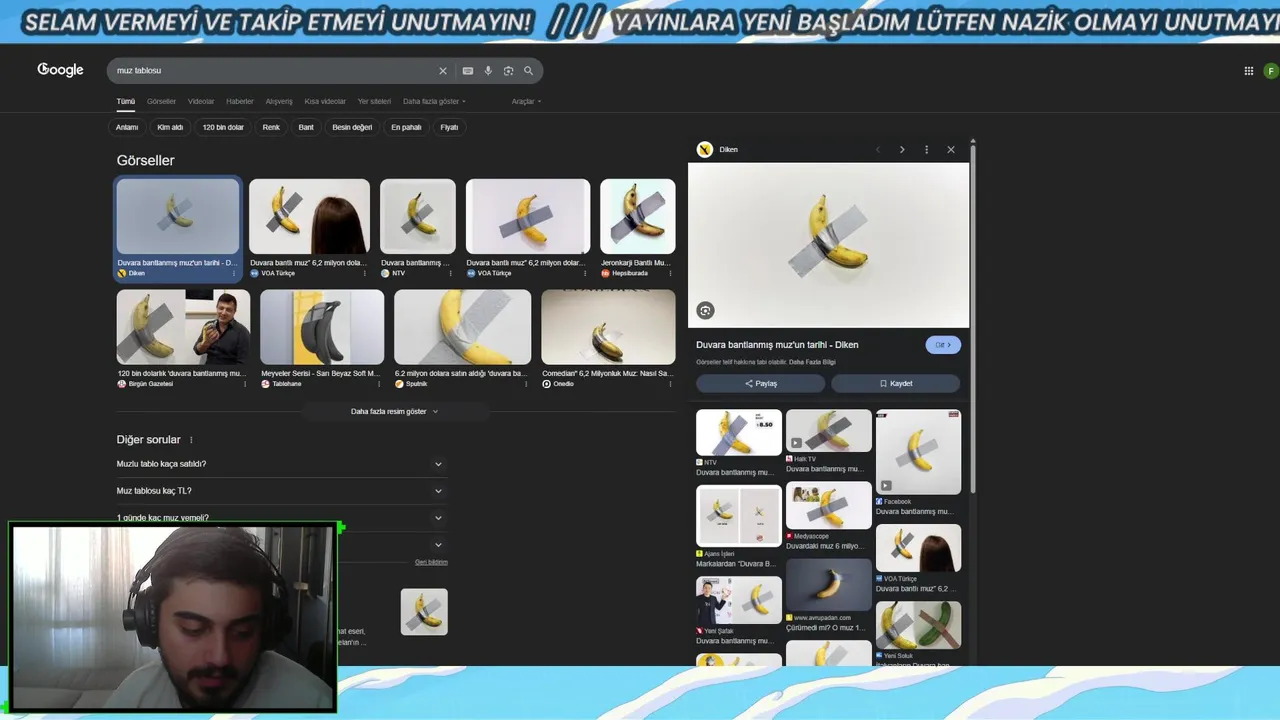1280x720 pixels.
Task: Open options dots beside Diğer sorular
Action: tap(191, 440)
